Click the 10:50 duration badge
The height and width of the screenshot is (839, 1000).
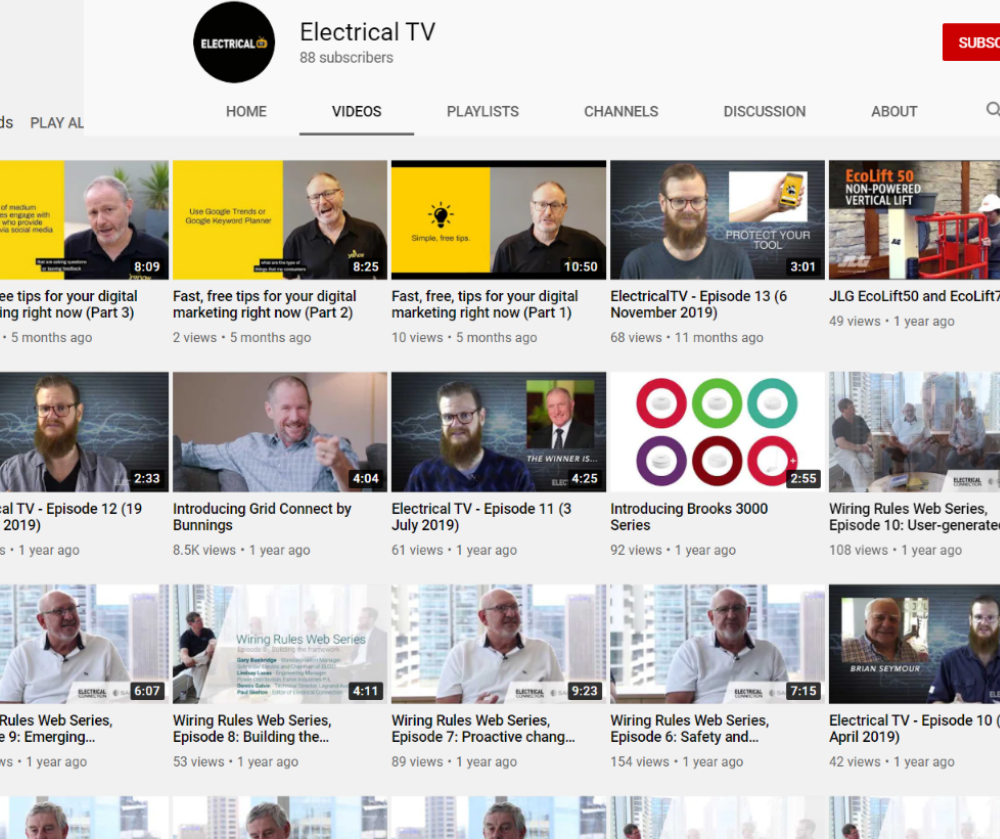580,266
